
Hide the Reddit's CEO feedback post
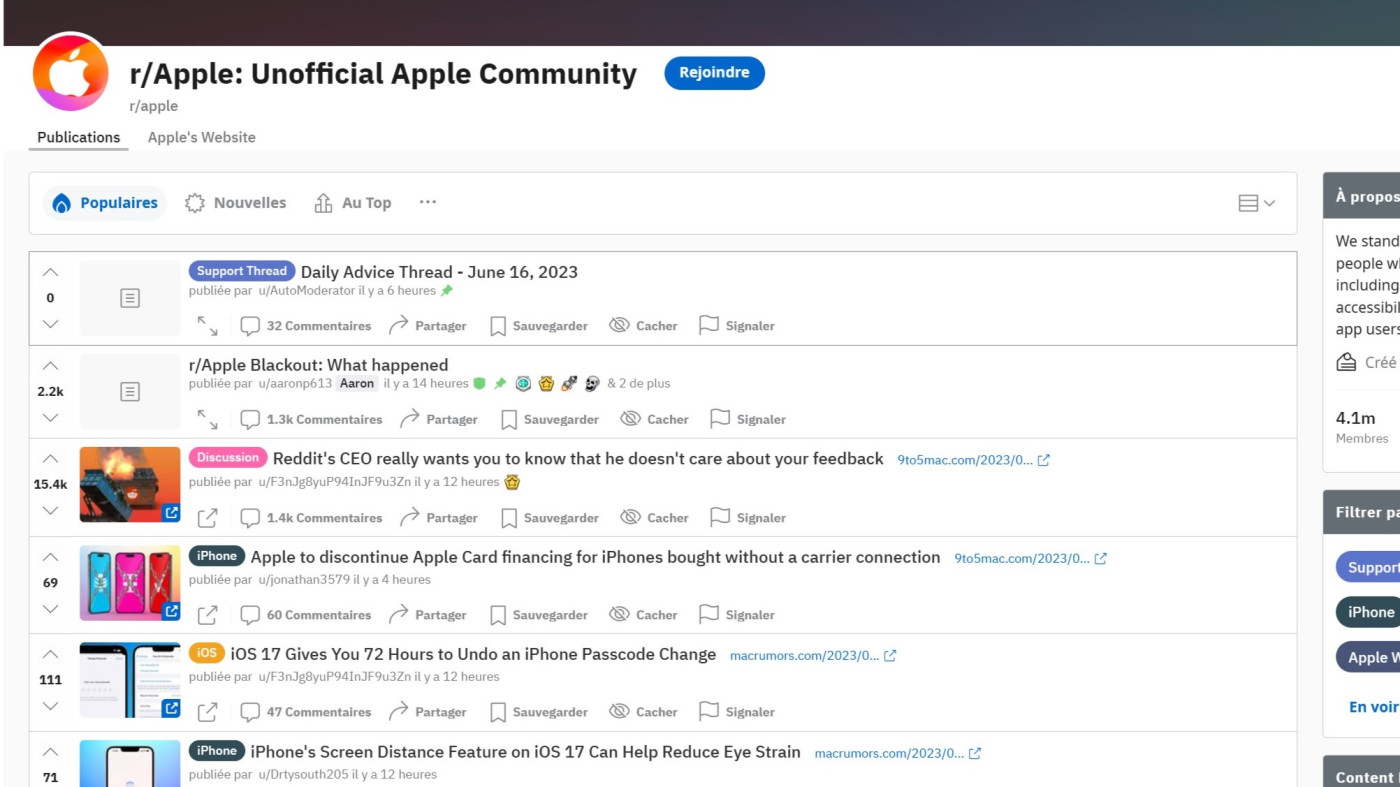click(x=654, y=518)
